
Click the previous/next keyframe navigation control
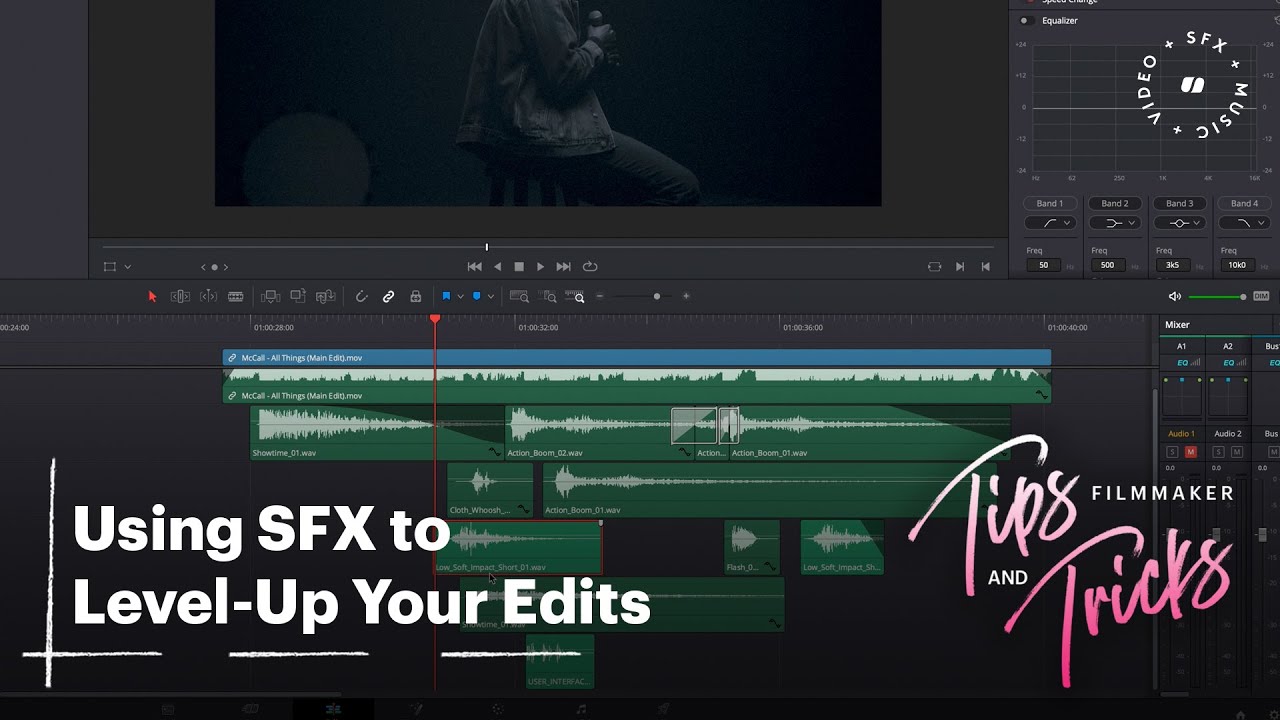(x=215, y=267)
